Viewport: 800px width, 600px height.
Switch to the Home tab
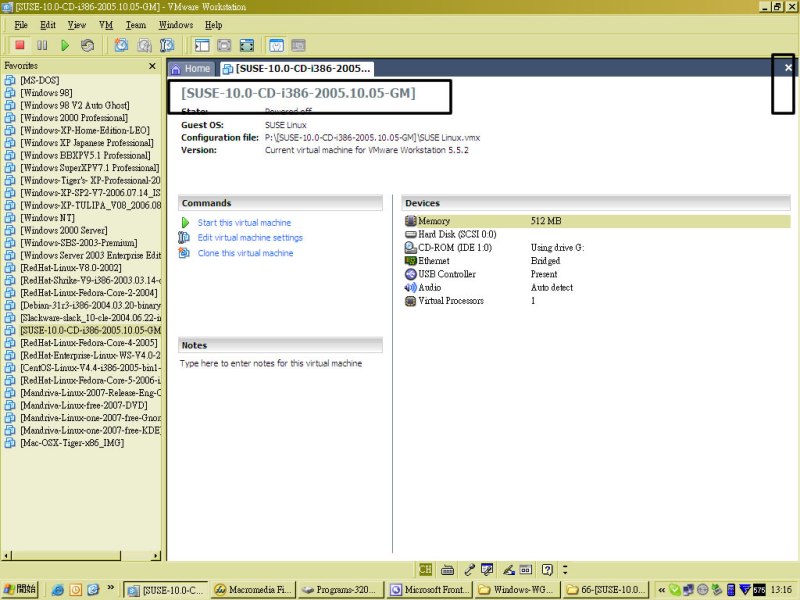[x=191, y=68]
